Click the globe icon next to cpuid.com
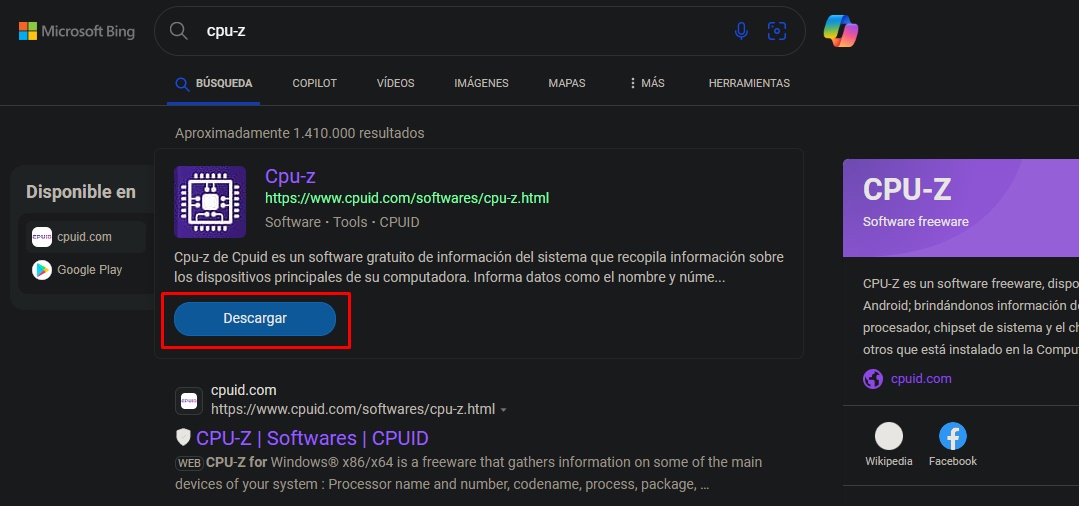 [x=873, y=379]
